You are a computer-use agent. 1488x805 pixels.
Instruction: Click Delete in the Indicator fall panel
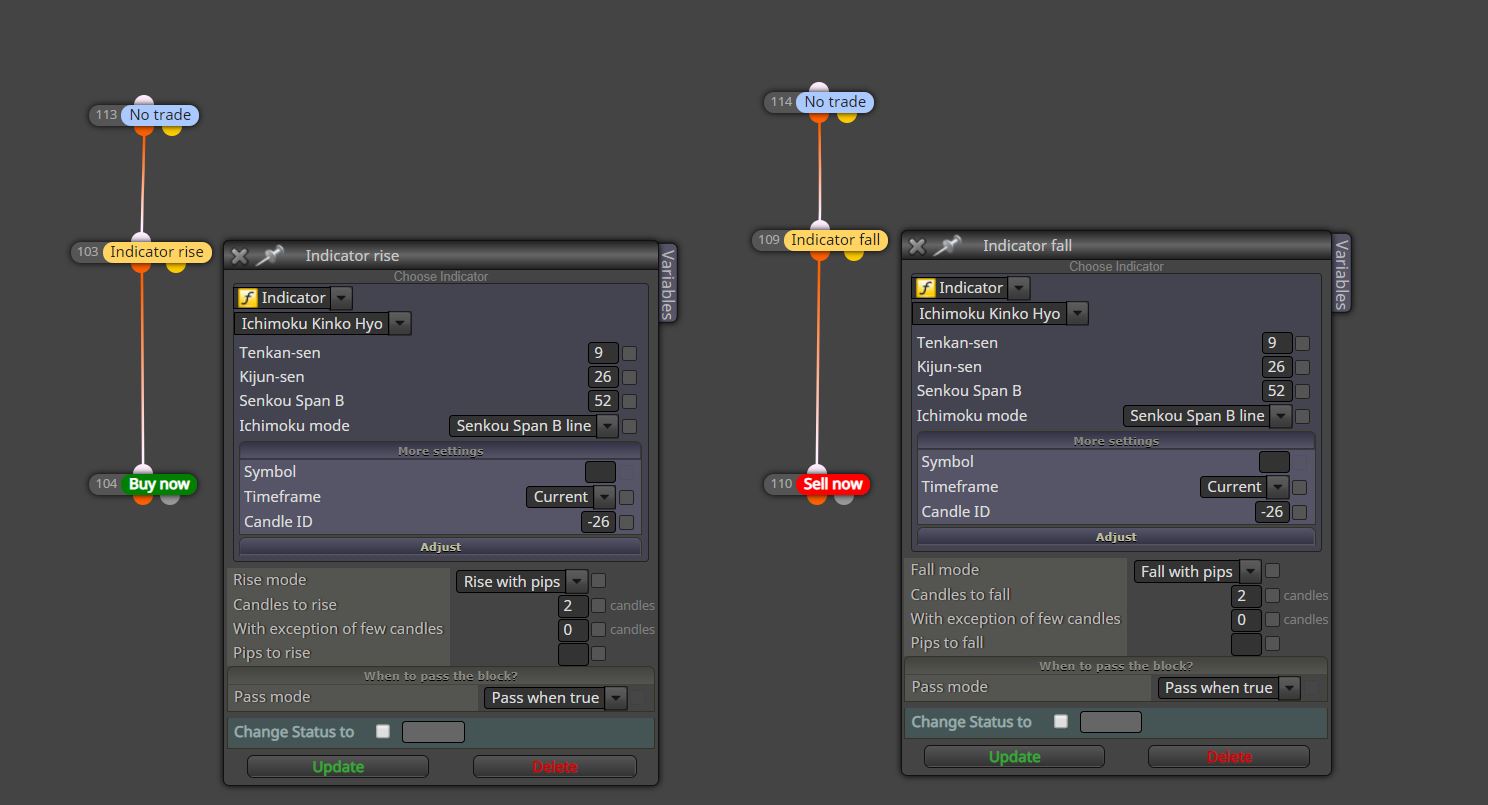coord(1229,757)
